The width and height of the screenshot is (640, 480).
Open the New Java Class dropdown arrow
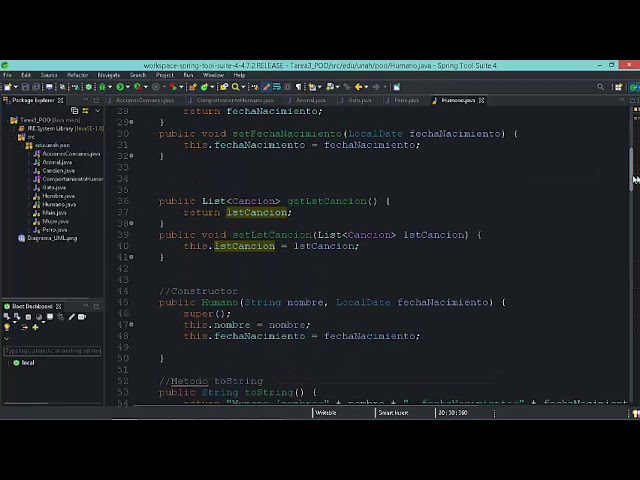pos(212,87)
